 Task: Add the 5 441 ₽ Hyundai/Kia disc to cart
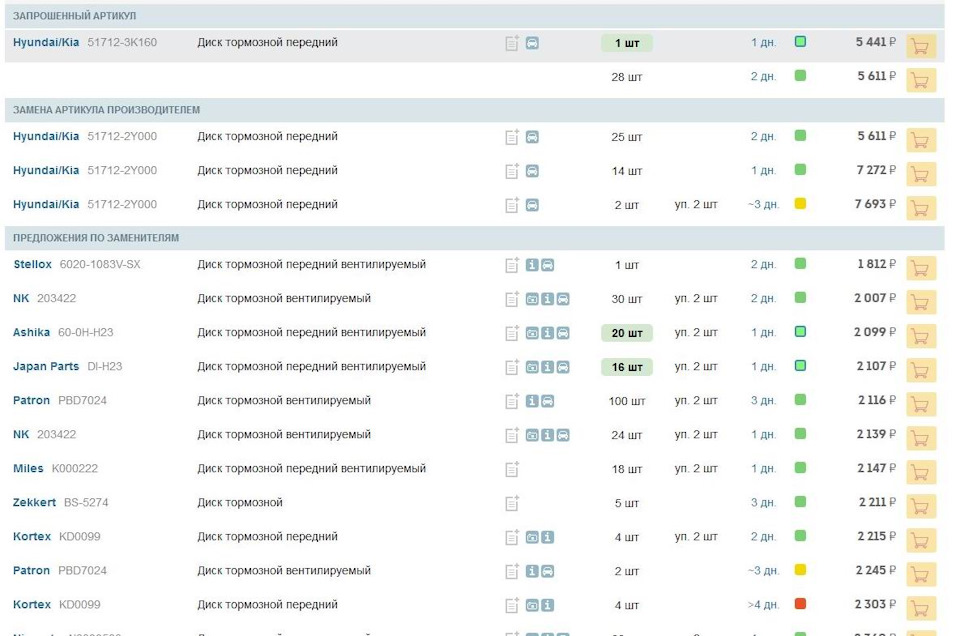point(920,46)
